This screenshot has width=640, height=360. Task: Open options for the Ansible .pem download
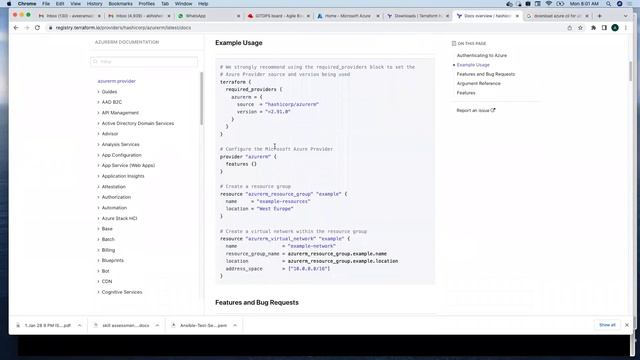click(235, 325)
